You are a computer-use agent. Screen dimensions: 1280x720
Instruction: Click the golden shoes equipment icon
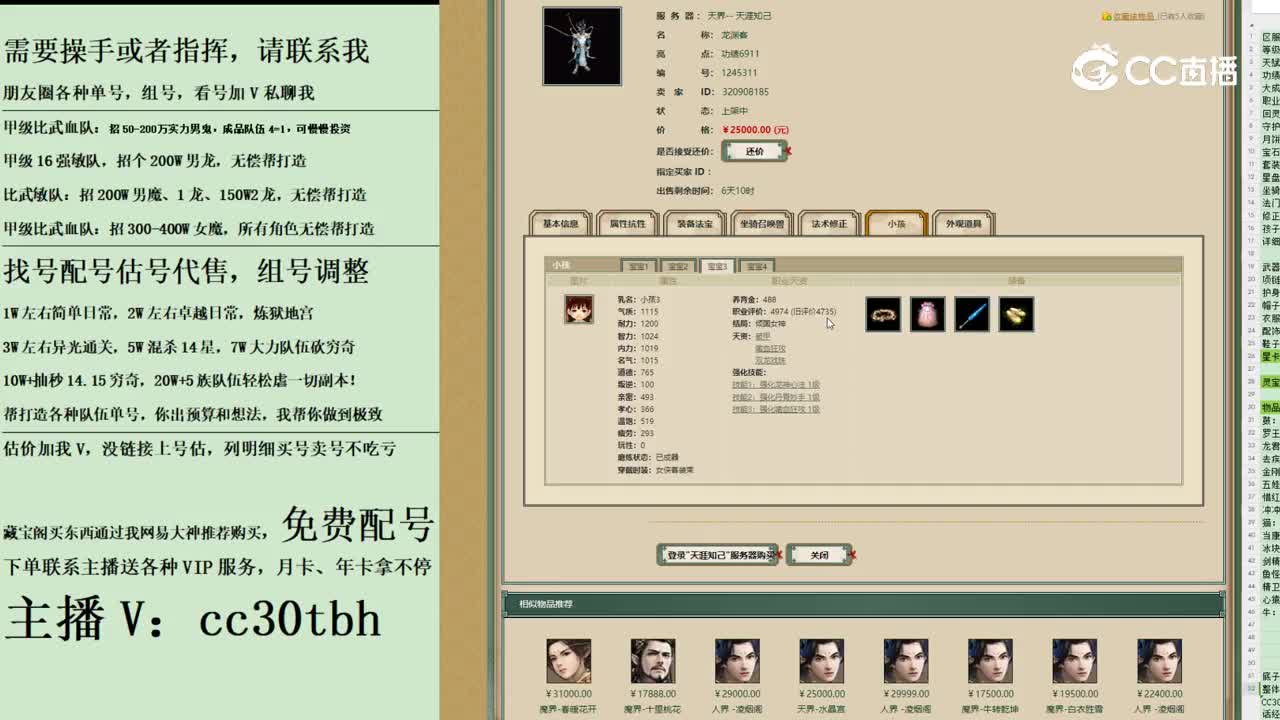1016,314
